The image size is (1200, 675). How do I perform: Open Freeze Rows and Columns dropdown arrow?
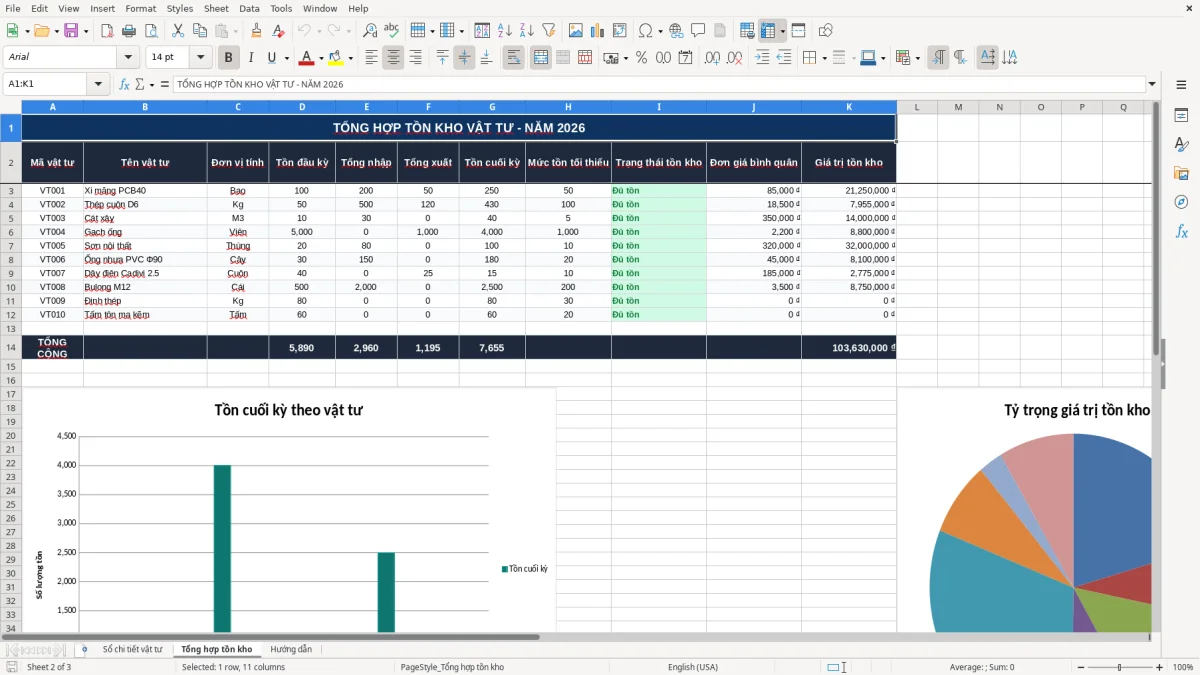[x=782, y=31]
